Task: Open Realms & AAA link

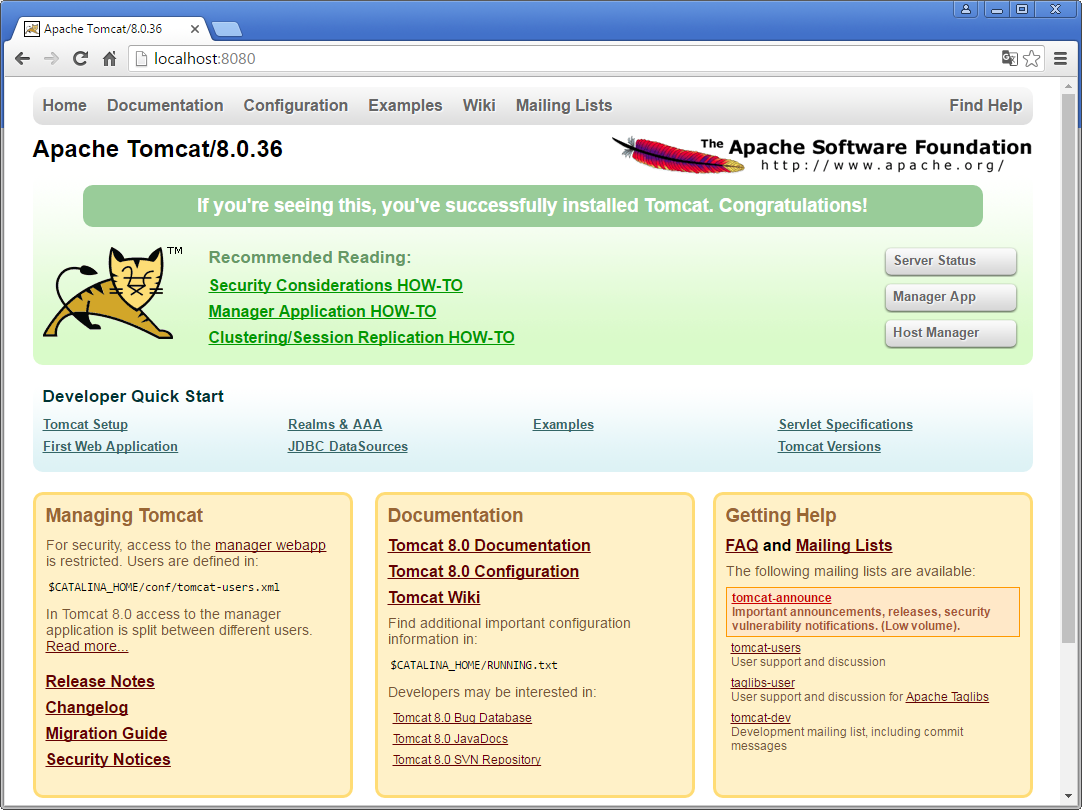Action: [x=335, y=424]
